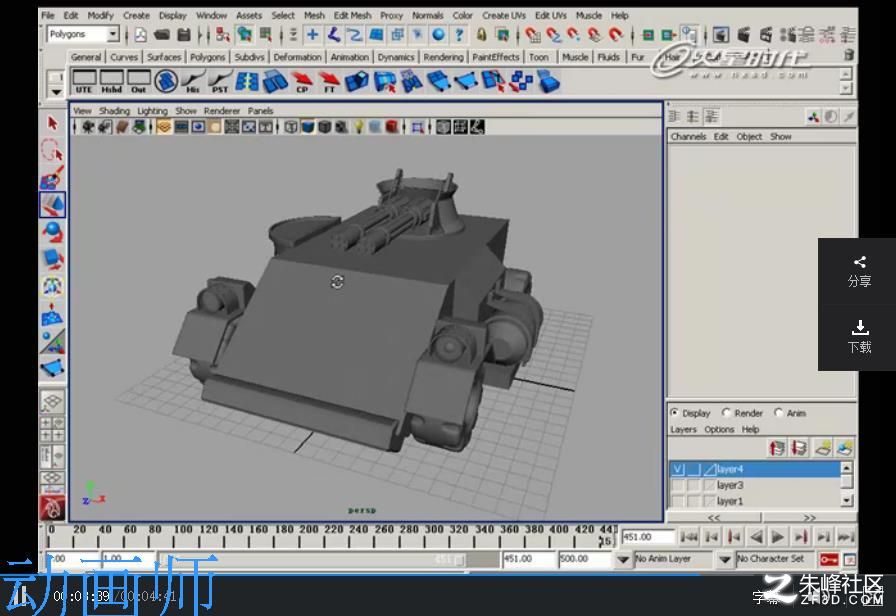Click the range slider bar

pyautogui.click(x=313, y=559)
